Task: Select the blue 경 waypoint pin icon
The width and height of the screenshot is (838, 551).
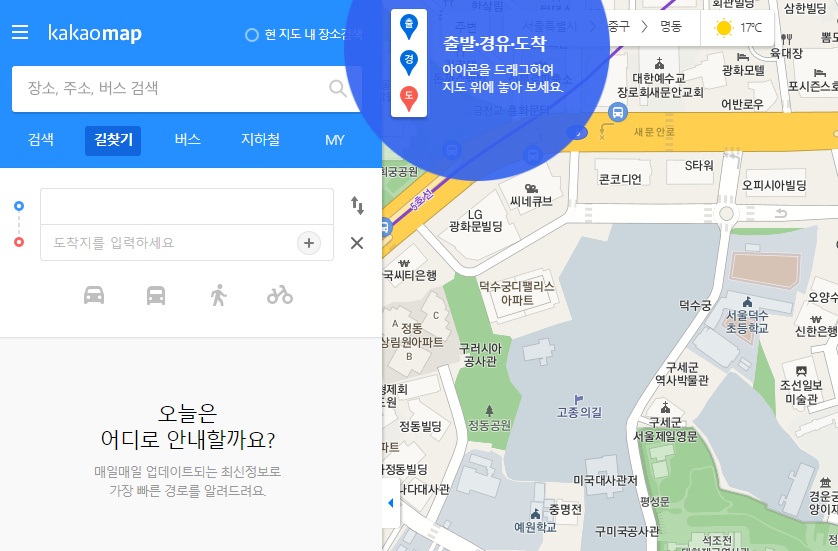Action: (x=409, y=62)
